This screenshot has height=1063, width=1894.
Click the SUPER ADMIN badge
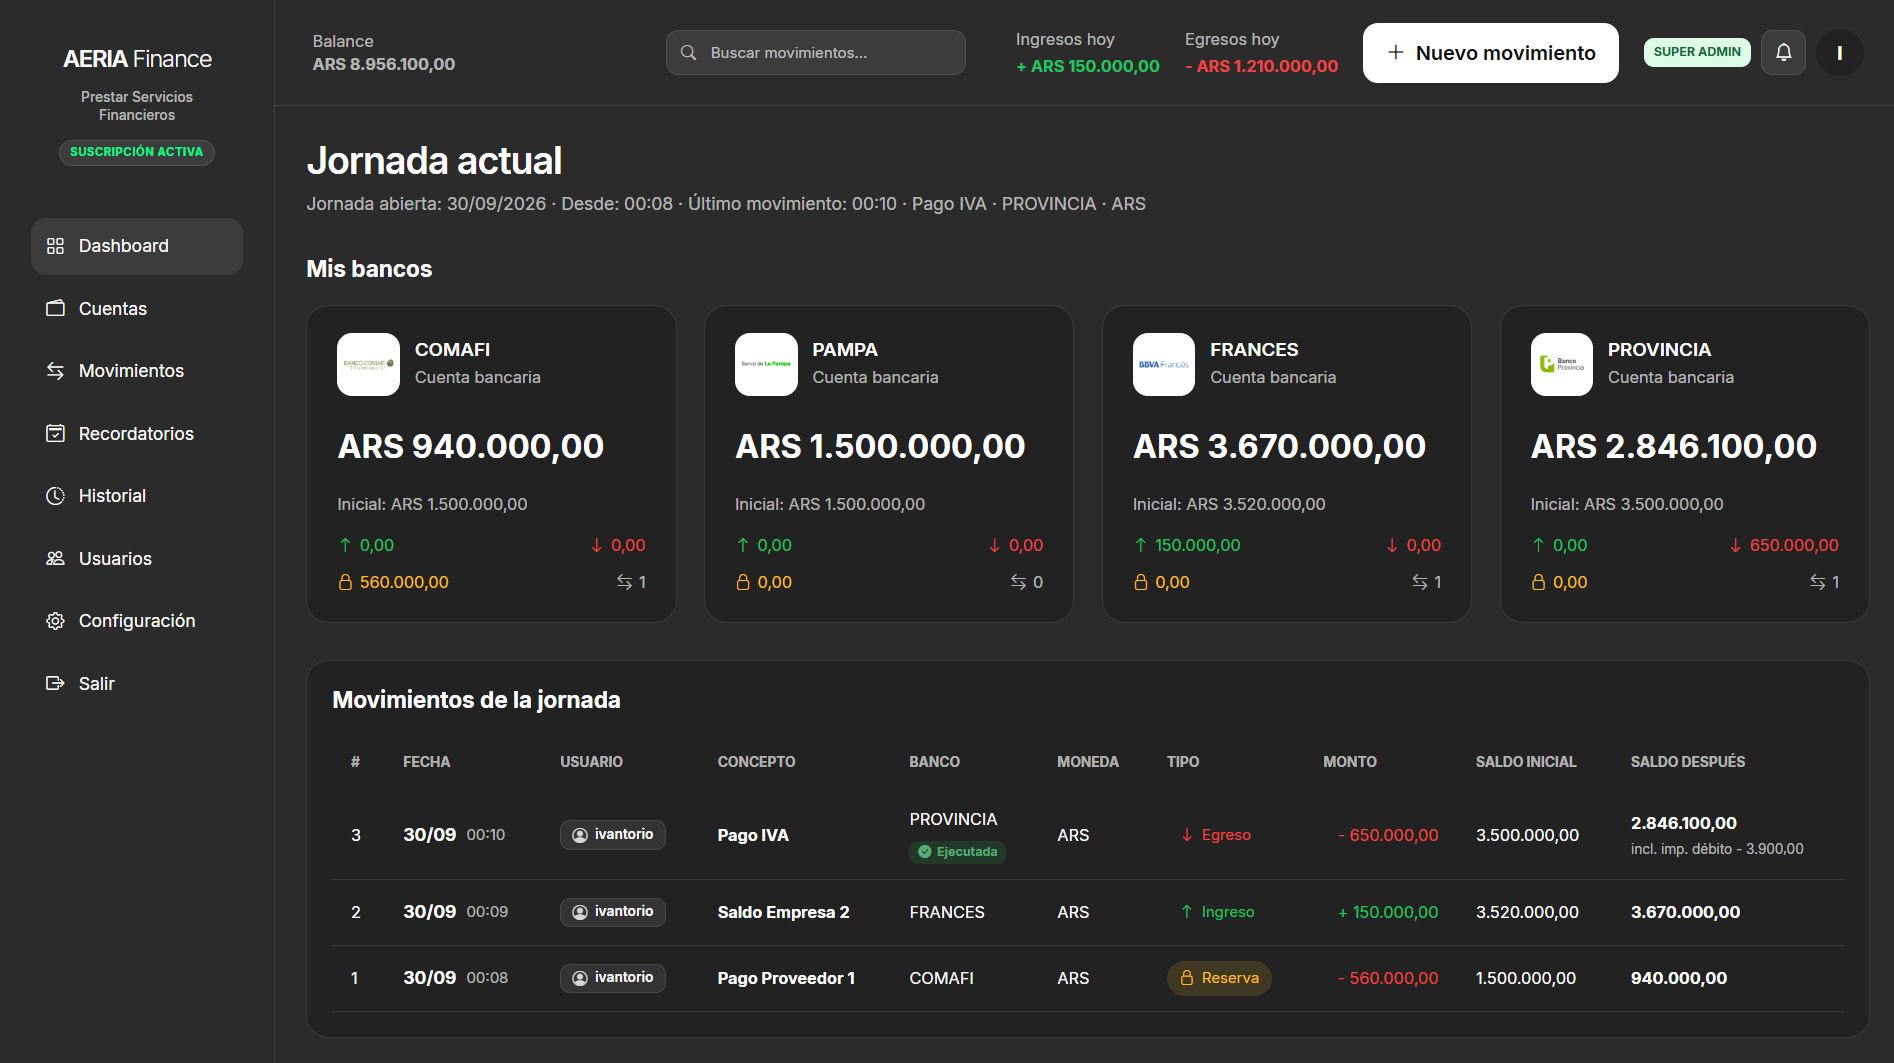click(1697, 52)
